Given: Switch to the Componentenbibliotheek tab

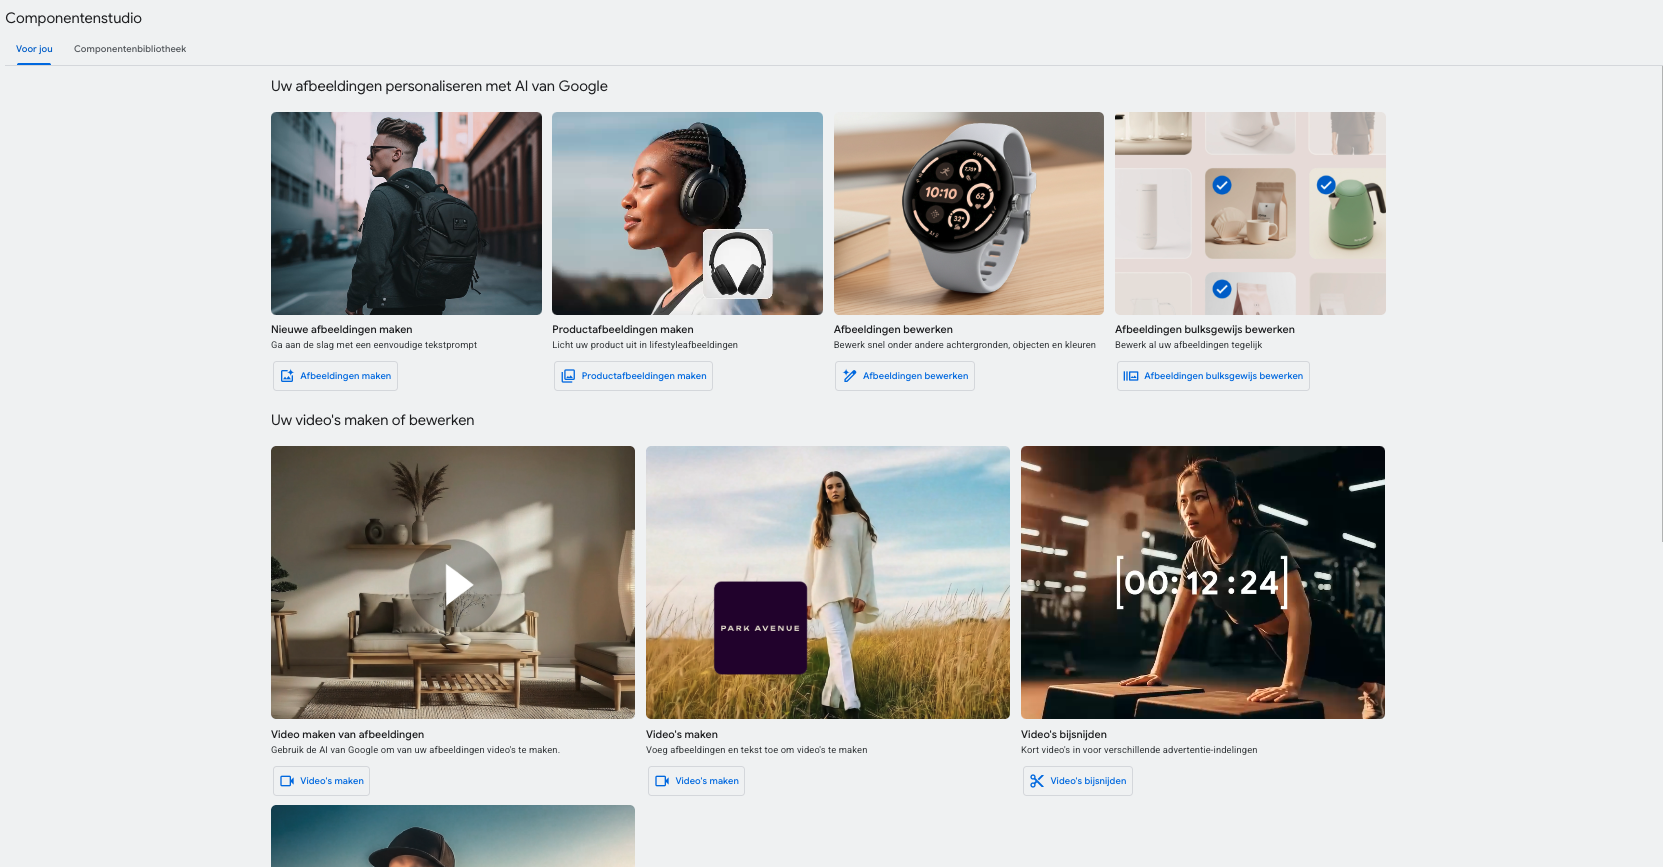Looking at the screenshot, I should (130, 49).
